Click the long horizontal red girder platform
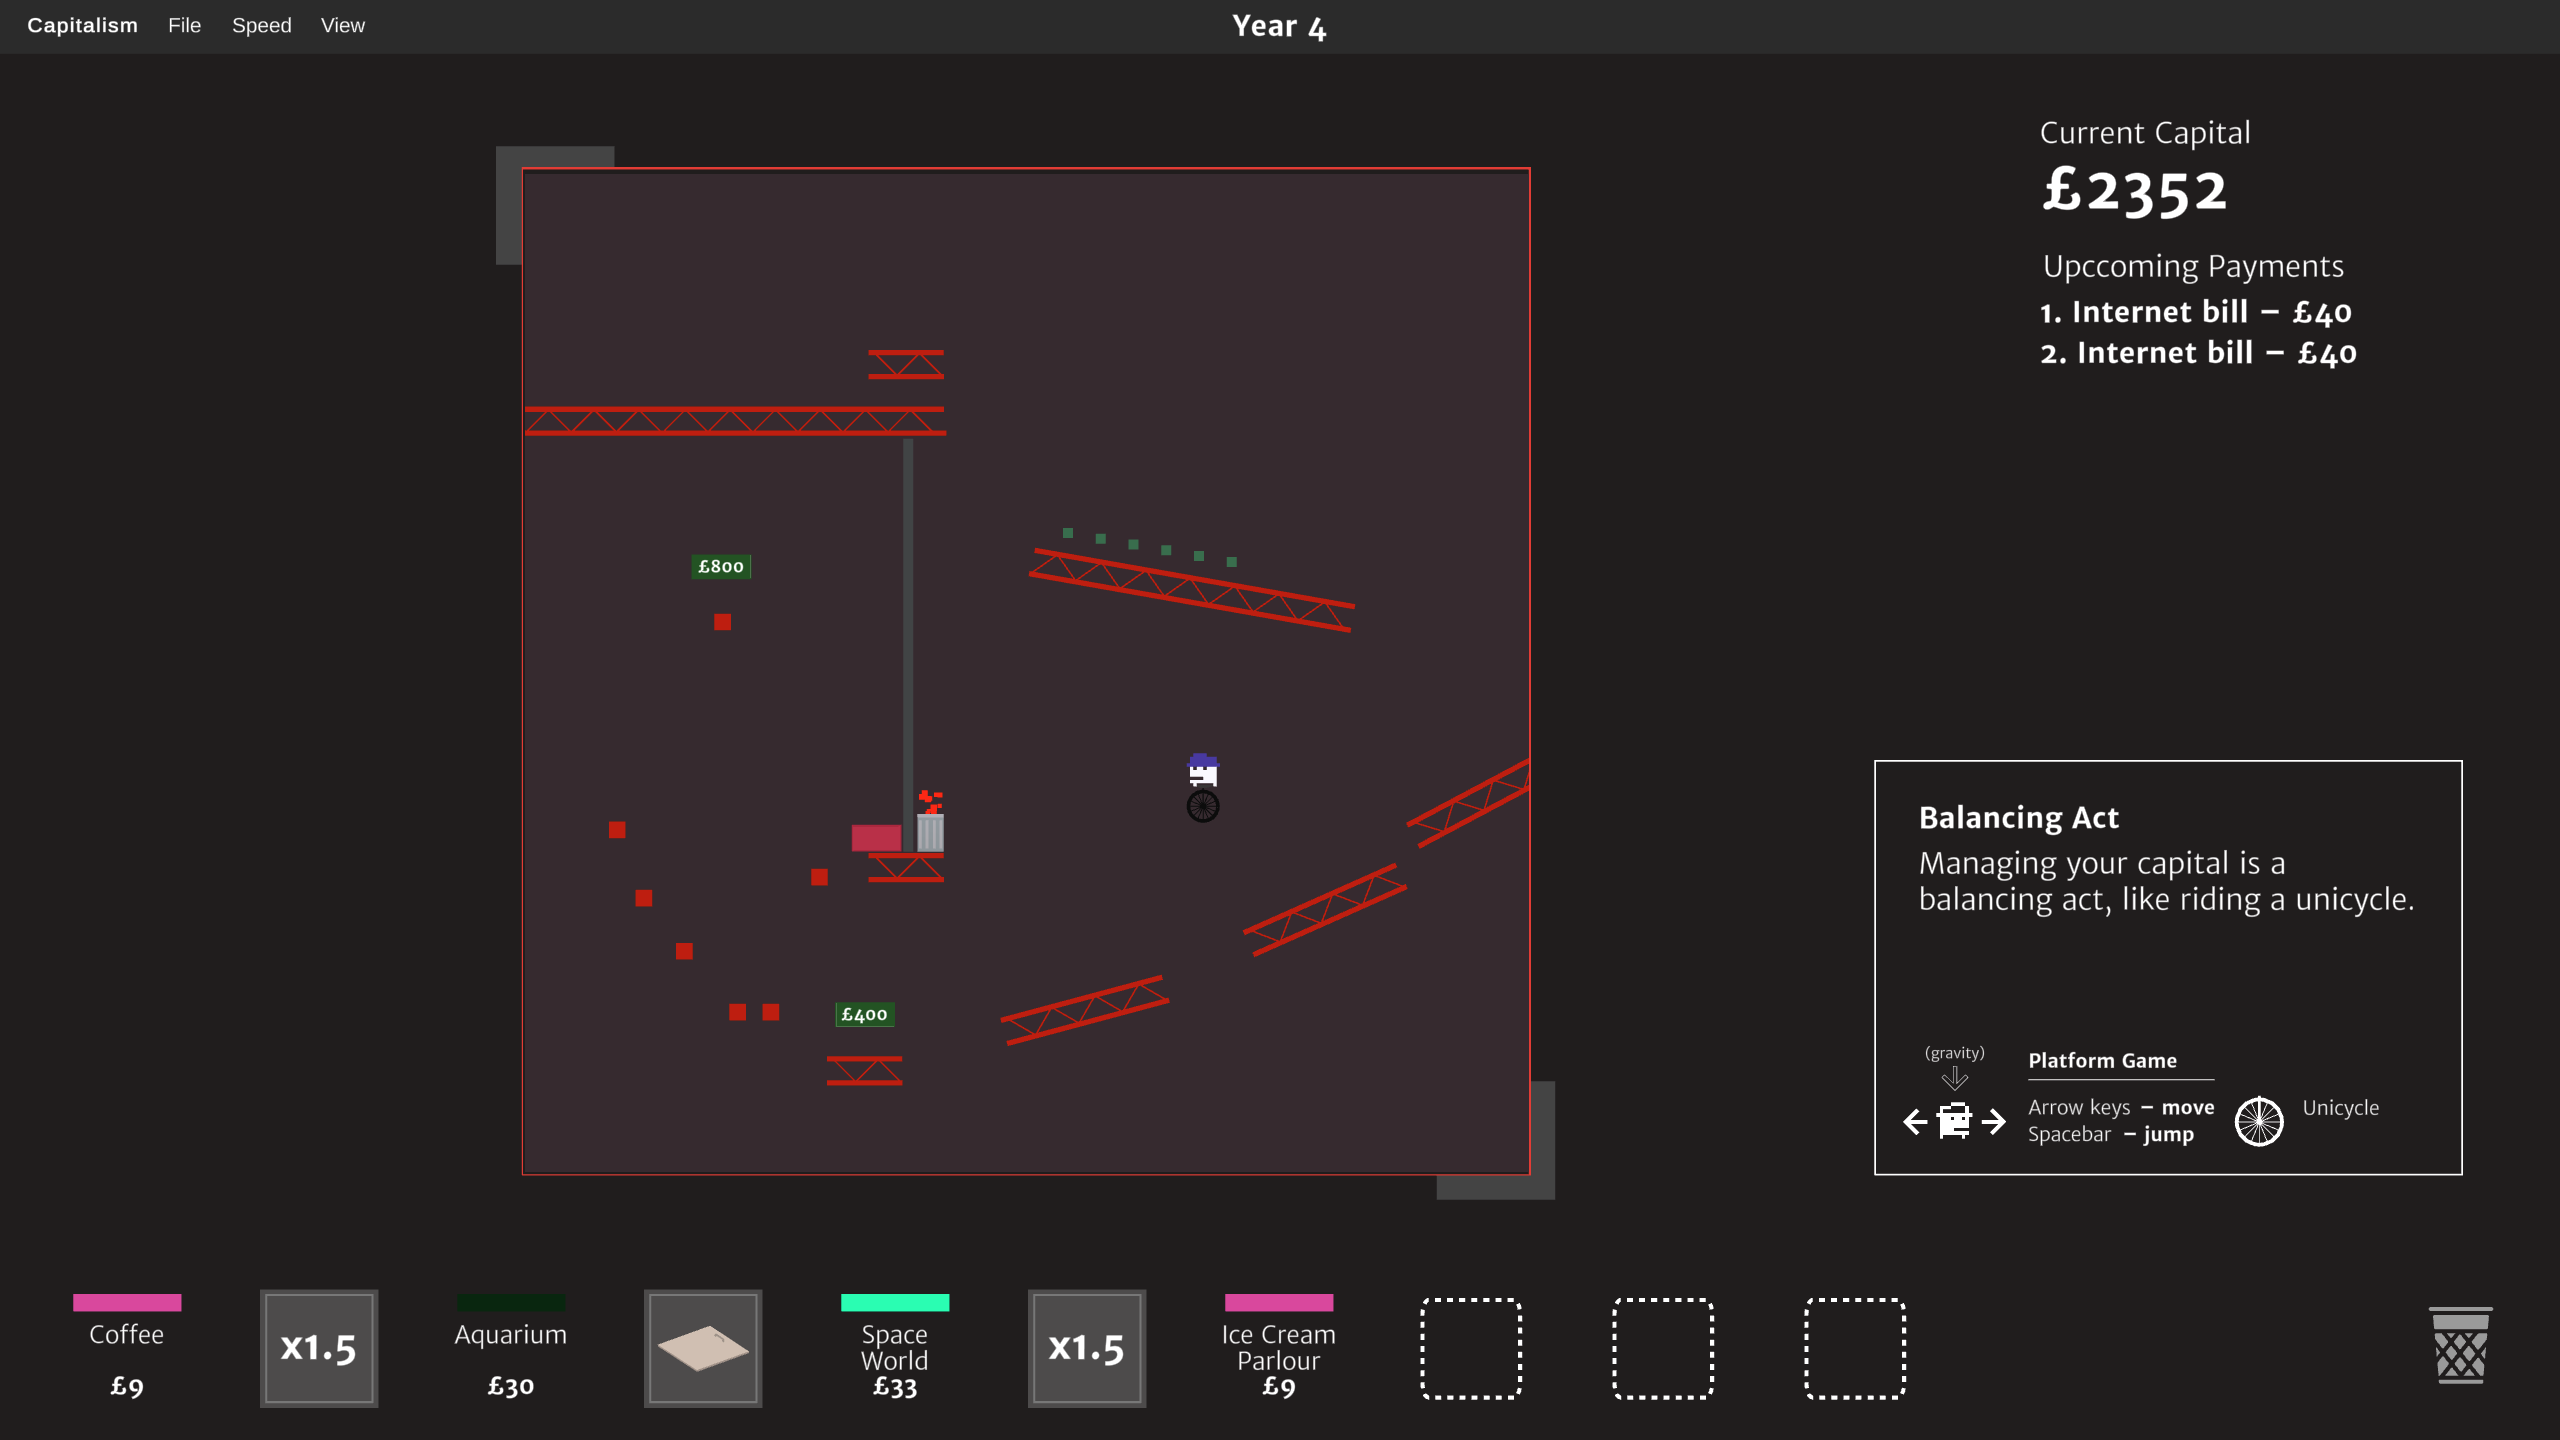2560x1440 pixels. click(735, 421)
